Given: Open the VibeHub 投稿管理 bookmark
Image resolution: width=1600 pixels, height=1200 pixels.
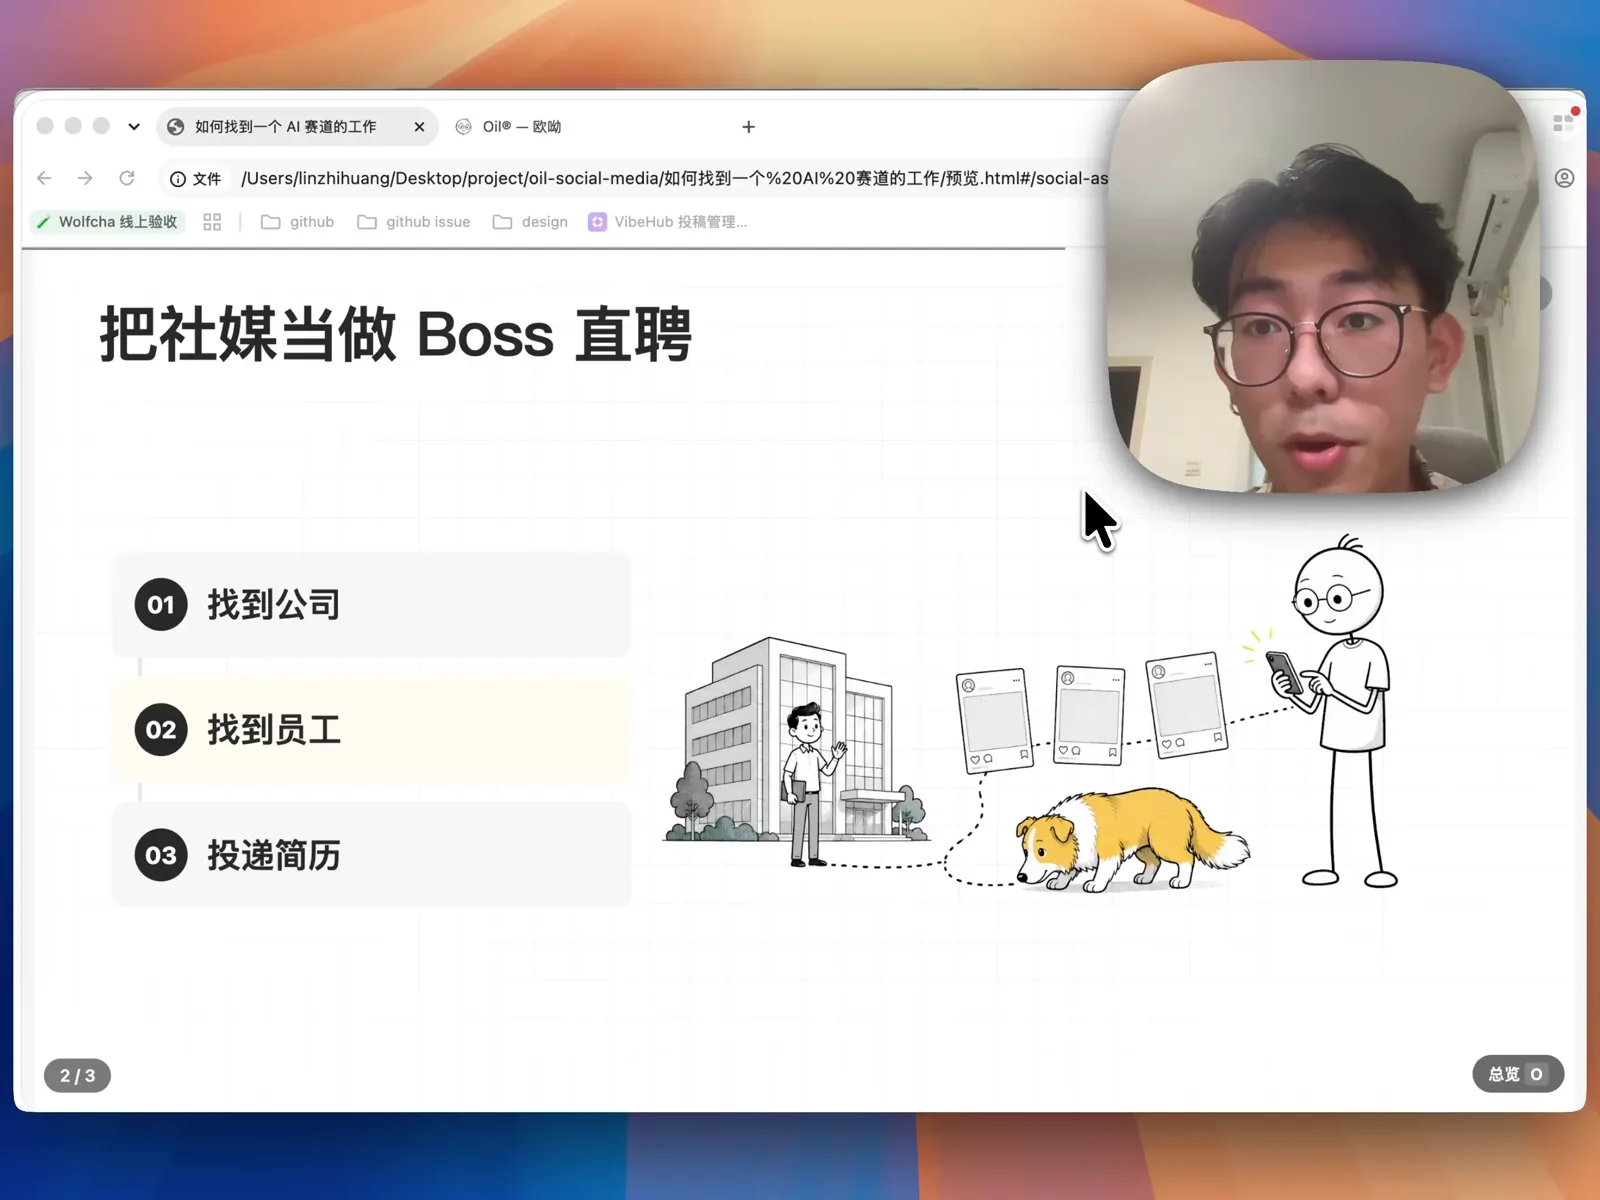Looking at the screenshot, I should [x=667, y=222].
